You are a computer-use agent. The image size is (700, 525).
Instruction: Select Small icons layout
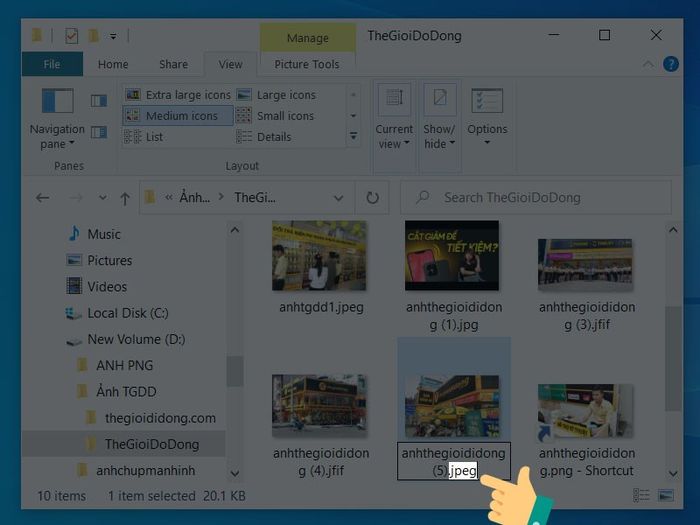pyautogui.click(x=275, y=116)
